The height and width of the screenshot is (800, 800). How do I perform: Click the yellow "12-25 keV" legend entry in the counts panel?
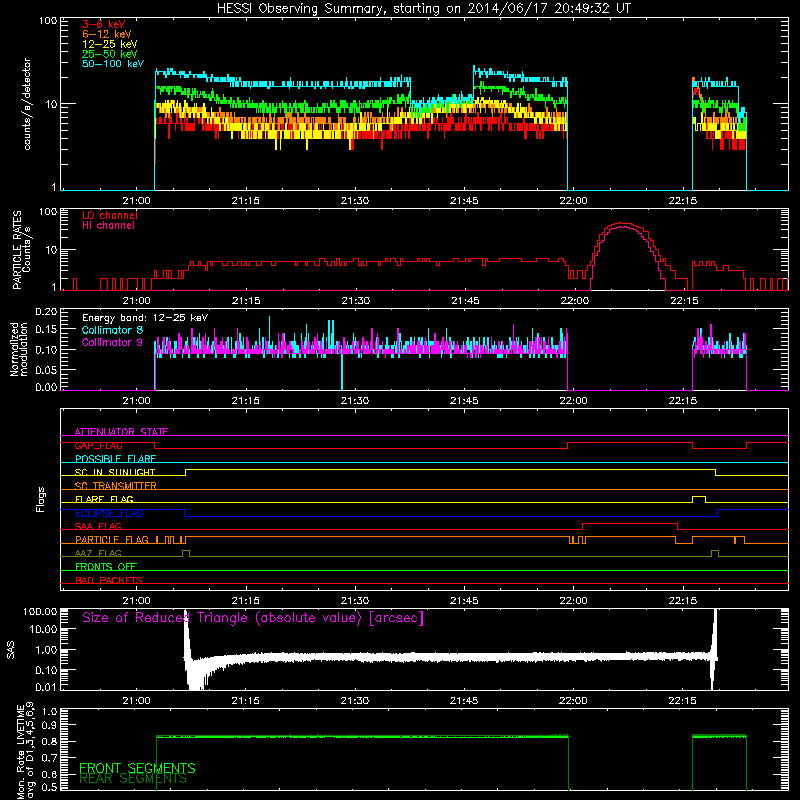(110, 44)
